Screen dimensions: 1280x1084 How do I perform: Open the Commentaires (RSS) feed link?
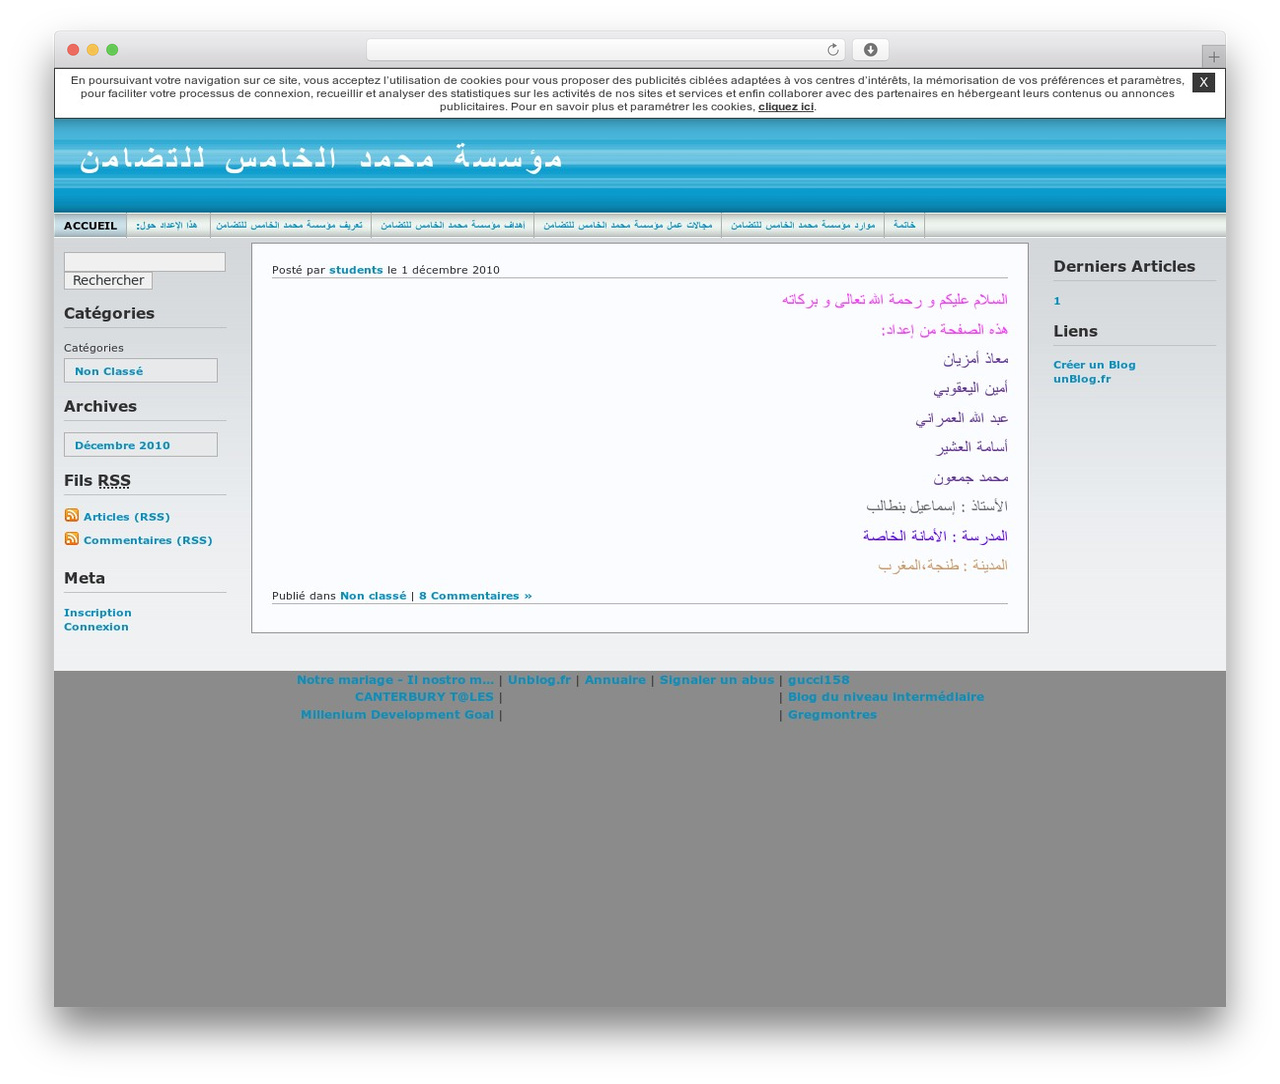[148, 540]
